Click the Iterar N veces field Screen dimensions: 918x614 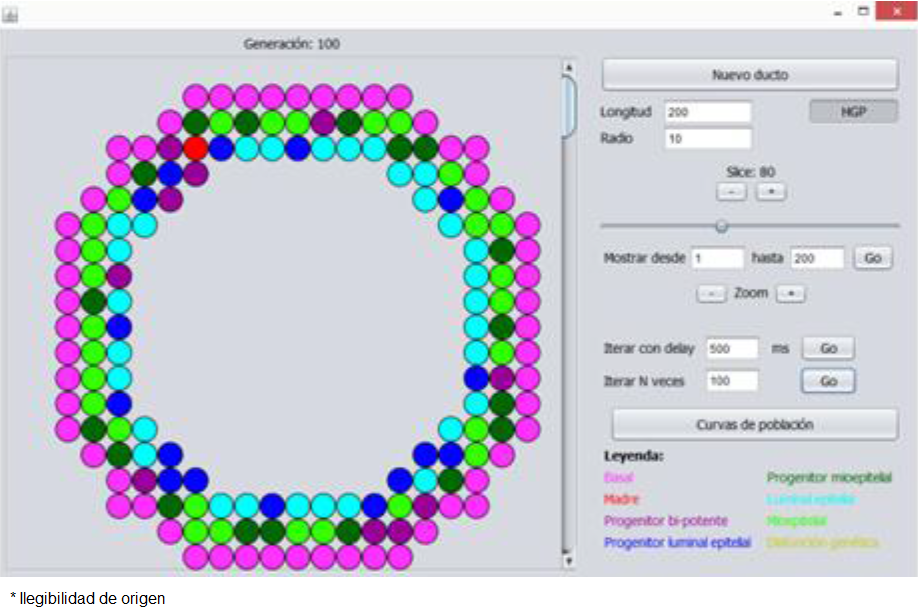732,381
